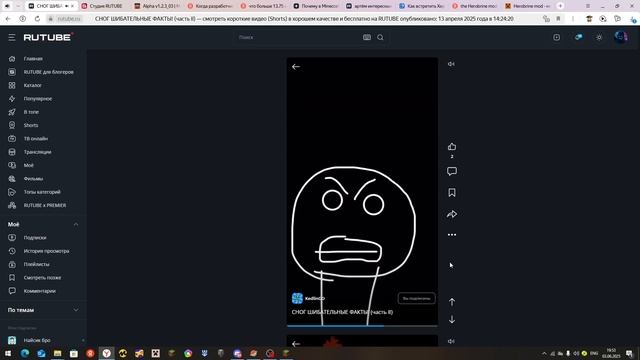The width and height of the screenshot is (640, 360).
Task: Select the Каталог grid icon
Action: pos(12,85)
